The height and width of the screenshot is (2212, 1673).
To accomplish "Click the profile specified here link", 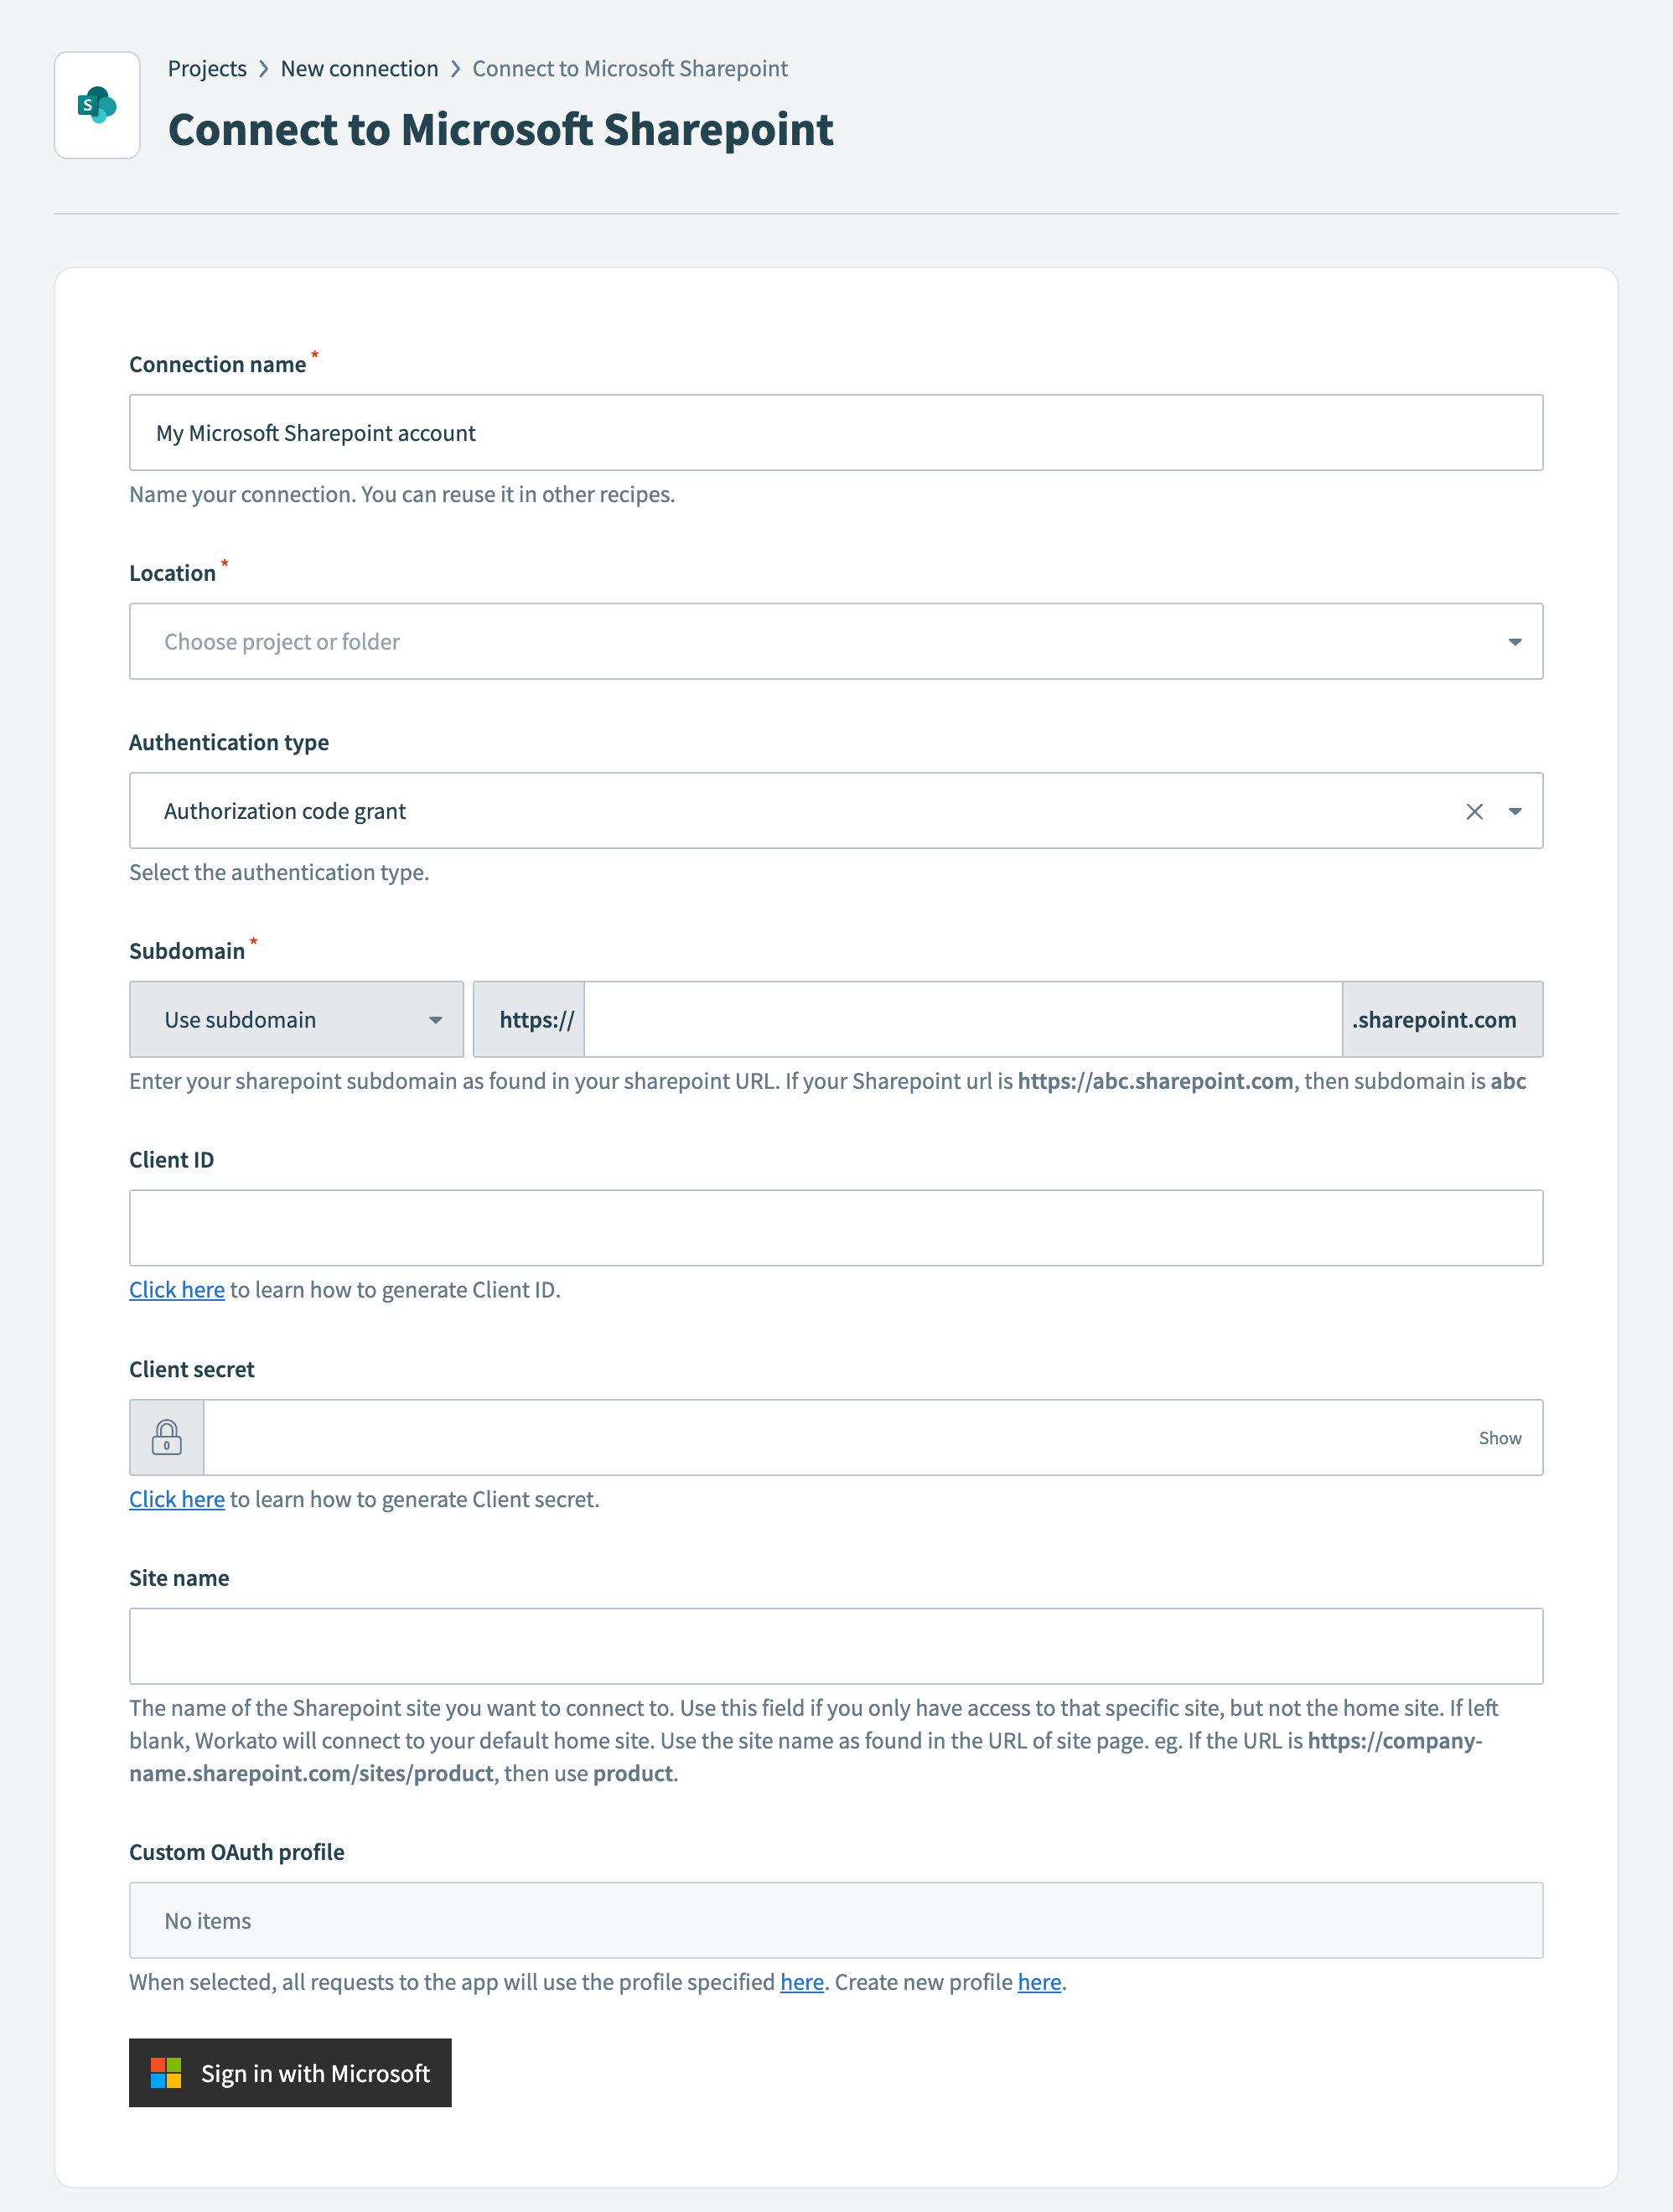I will pos(801,1981).
